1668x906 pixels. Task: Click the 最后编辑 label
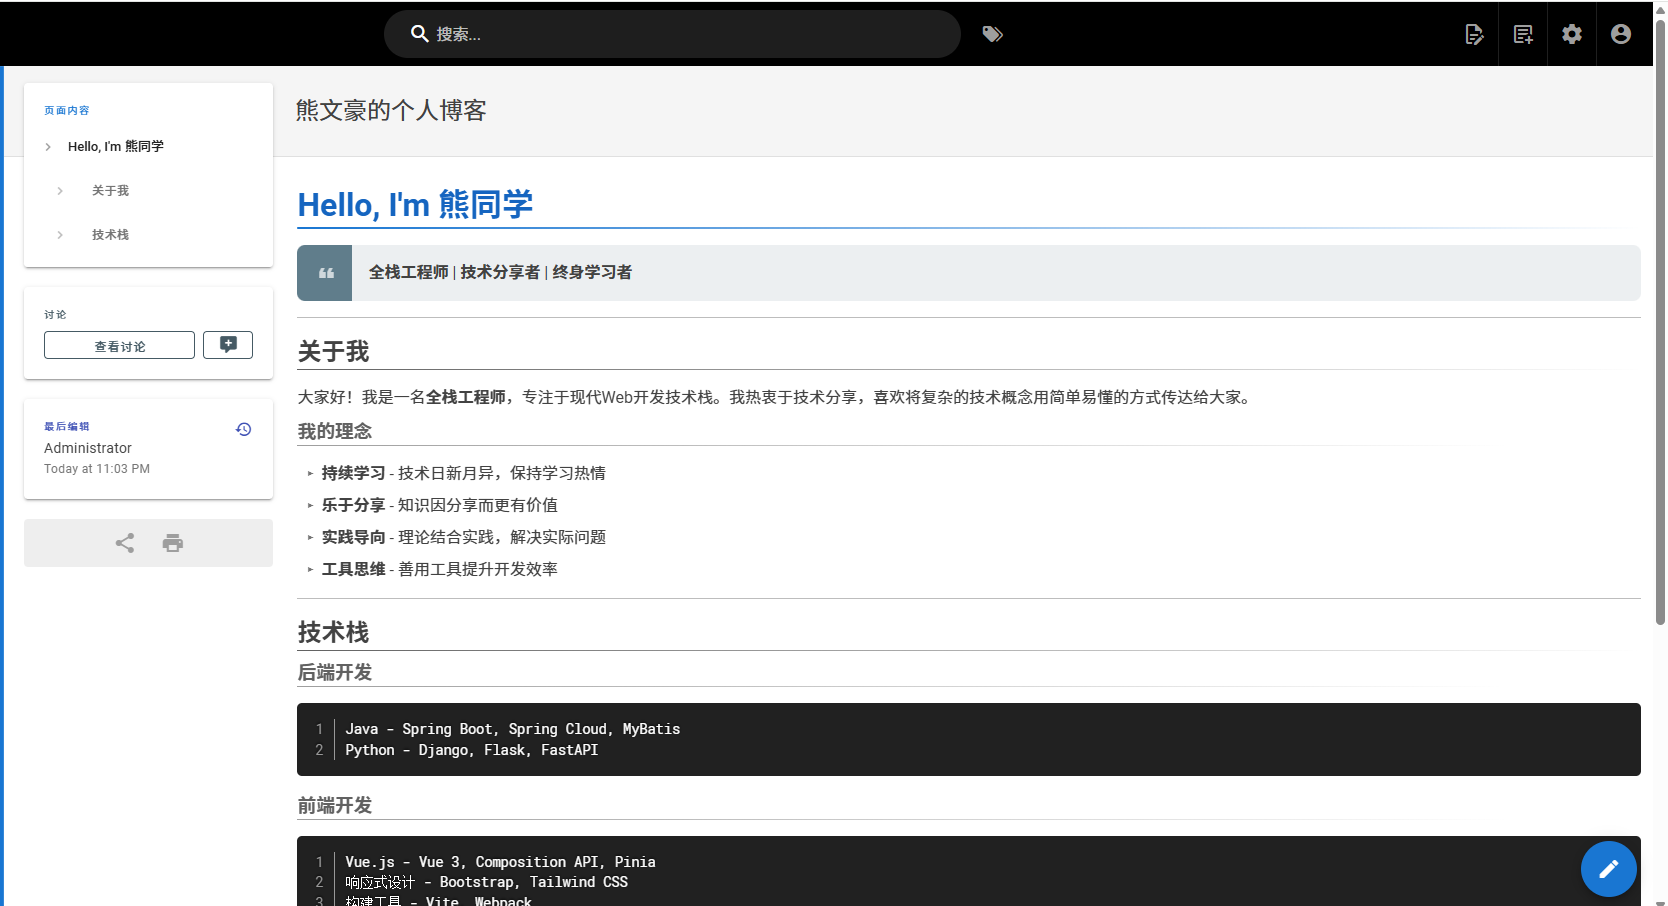pyautogui.click(x=67, y=427)
